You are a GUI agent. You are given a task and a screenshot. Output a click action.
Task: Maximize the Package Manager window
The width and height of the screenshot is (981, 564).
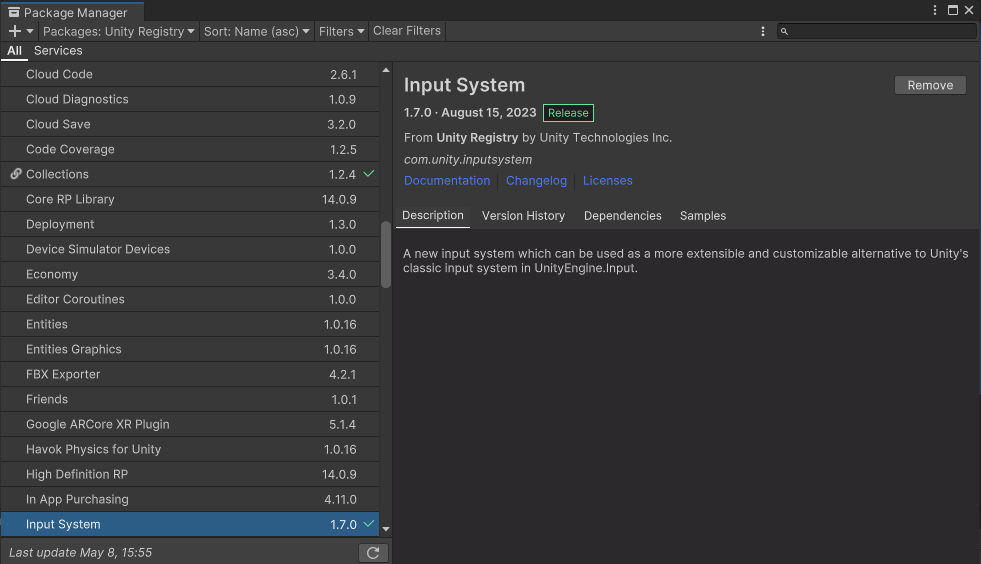click(x=953, y=10)
